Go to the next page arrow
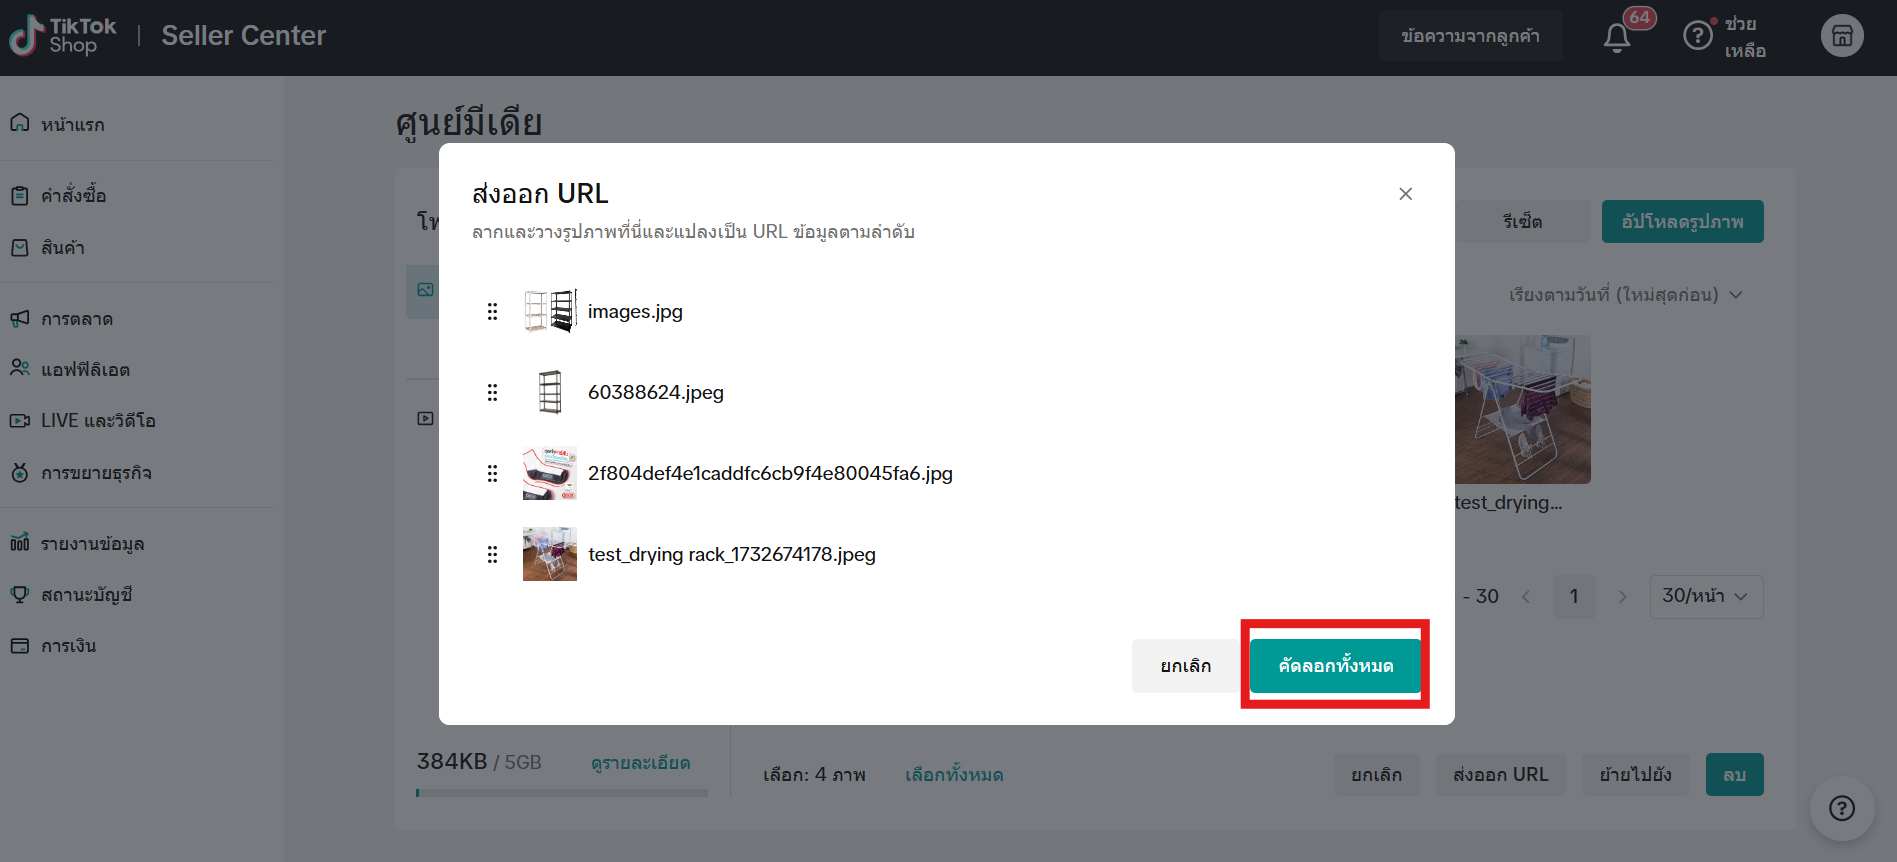Image resolution: width=1897 pixels, height=862 pixels. 1622,597
